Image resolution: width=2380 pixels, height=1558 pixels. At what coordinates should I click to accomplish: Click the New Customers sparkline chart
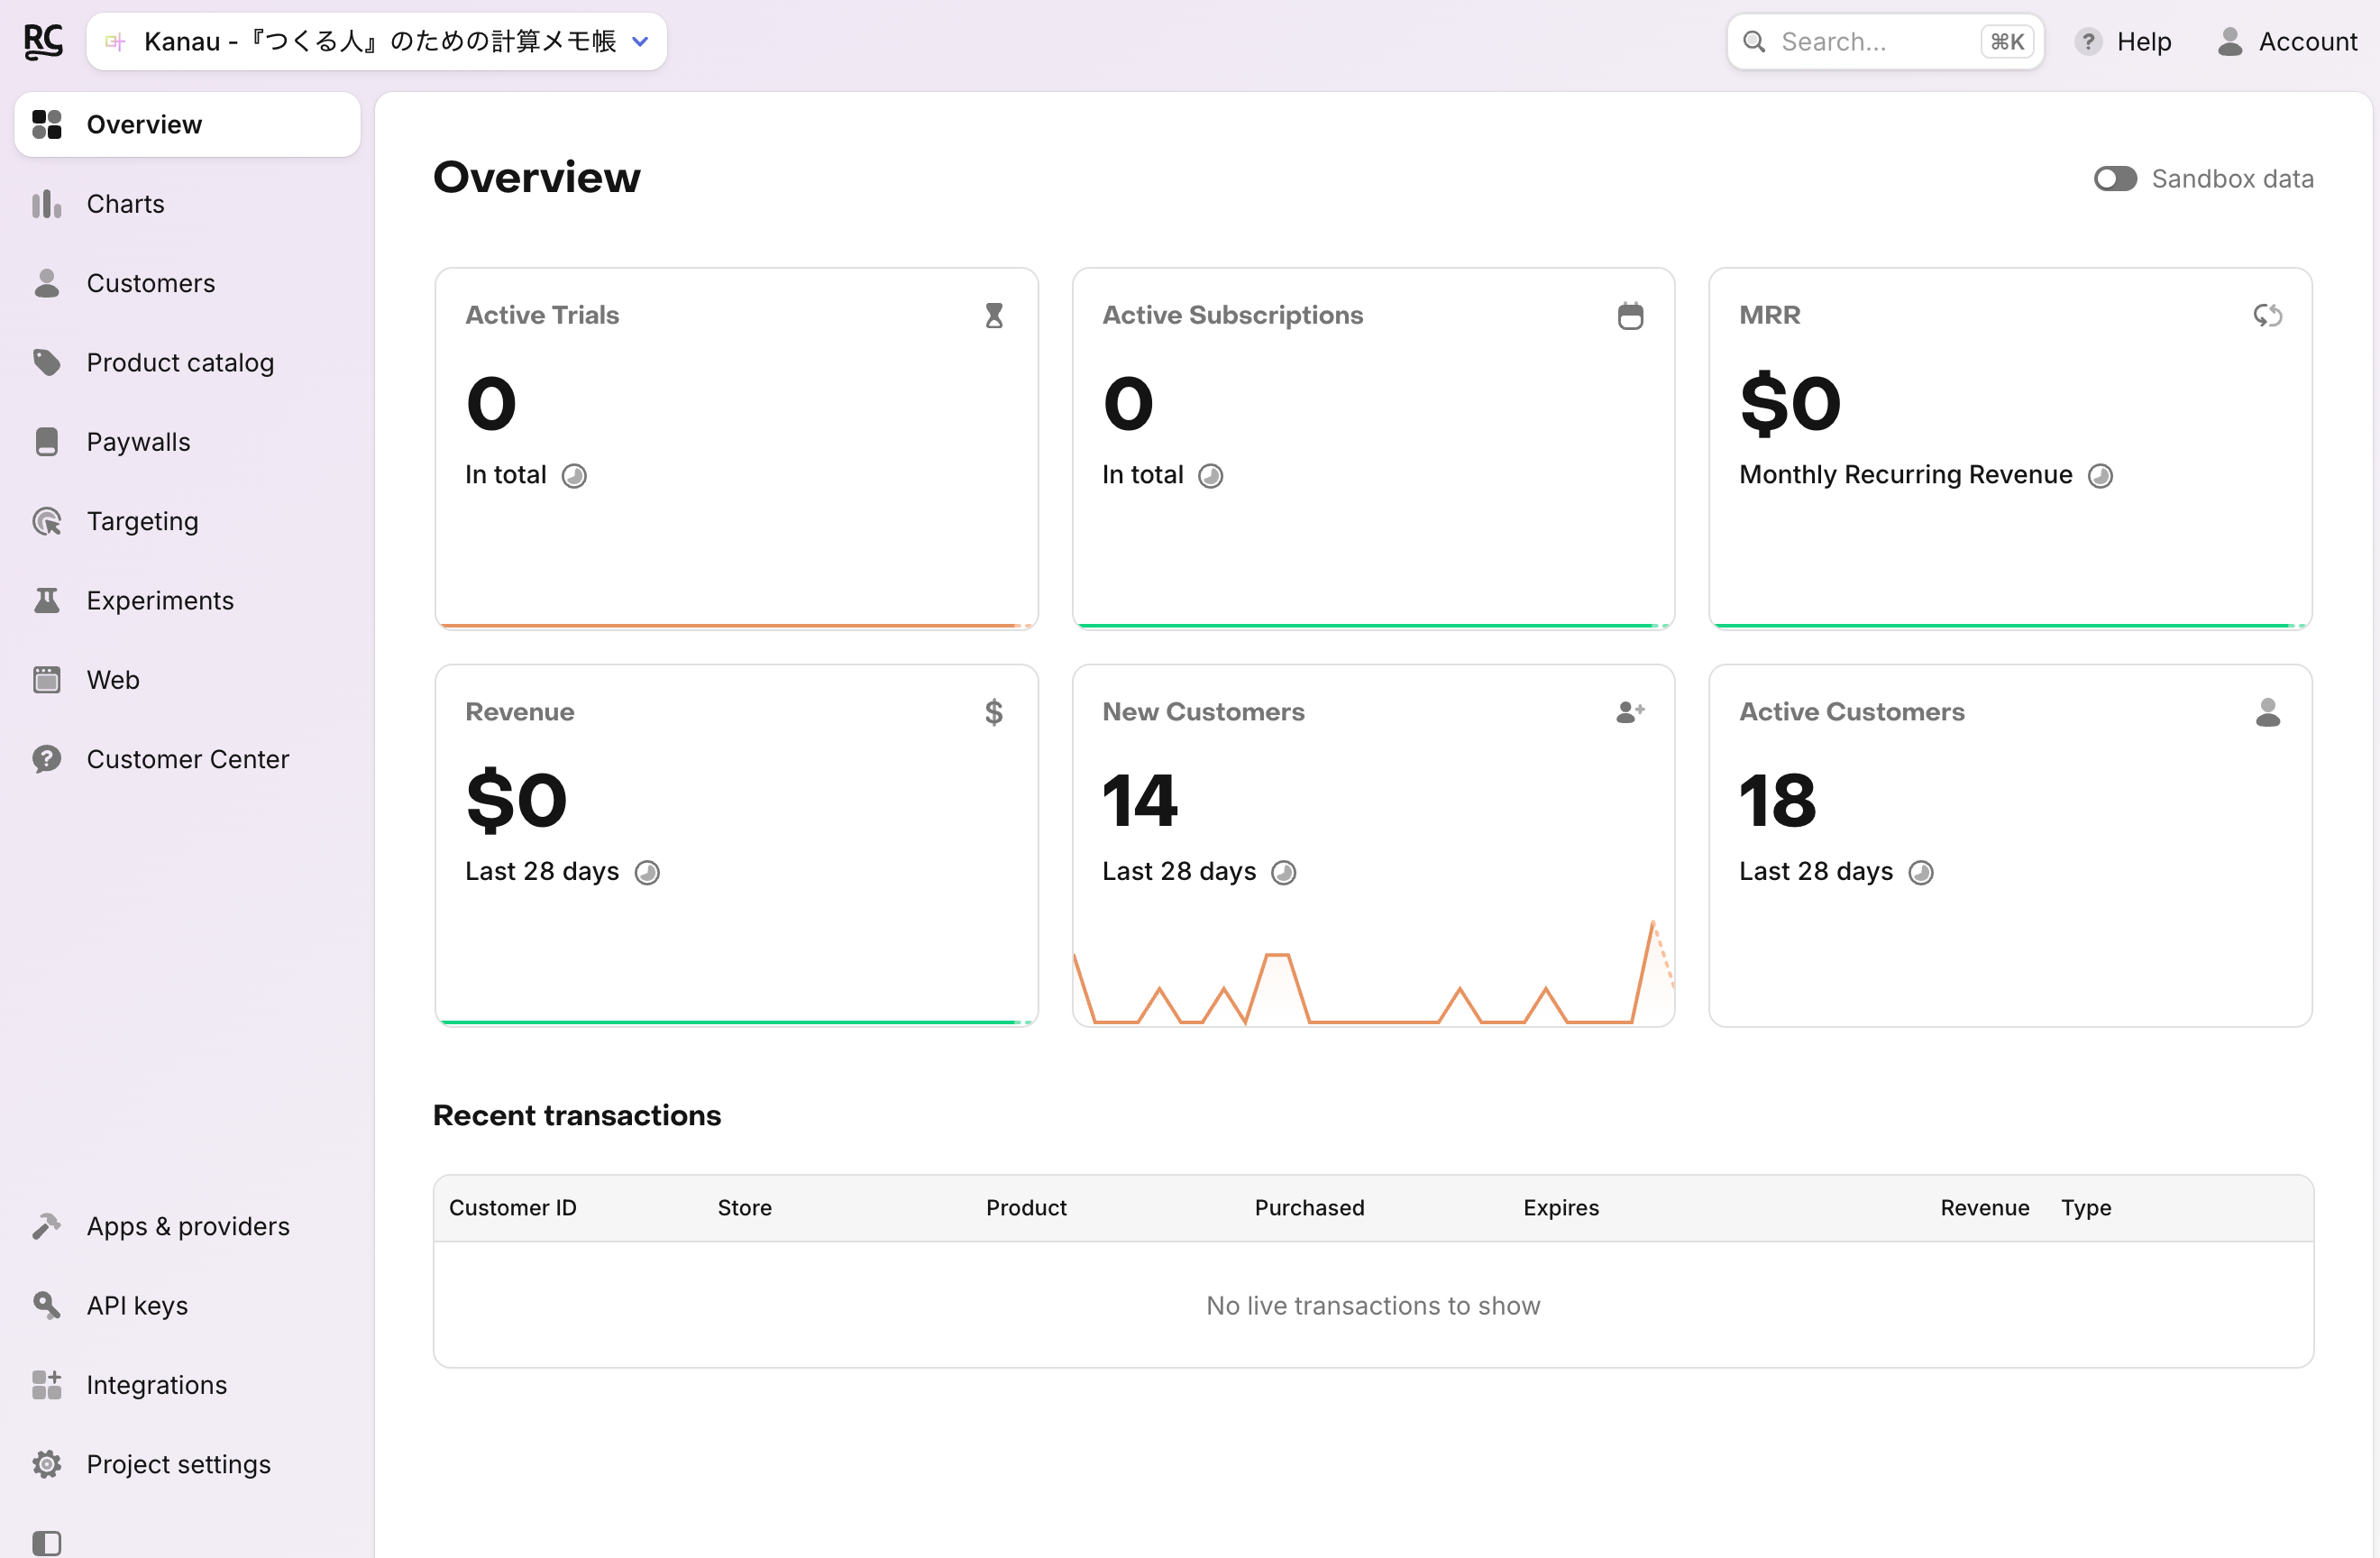[x=1373, y=972]
